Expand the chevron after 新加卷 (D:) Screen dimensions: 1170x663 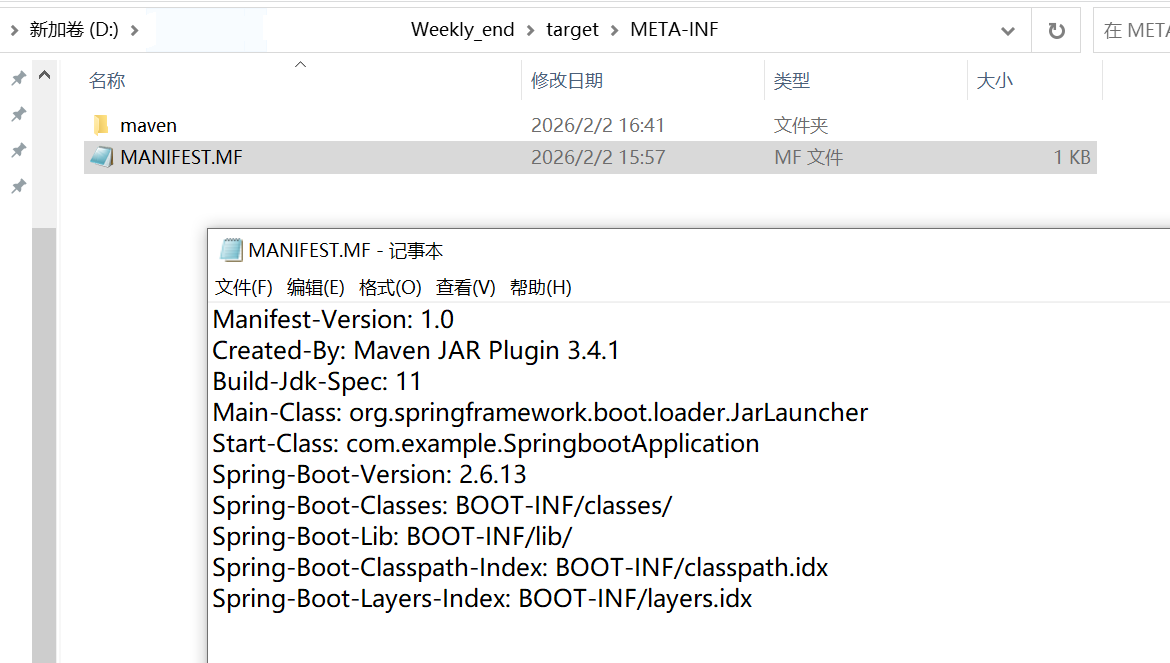(x=134, y=31)
